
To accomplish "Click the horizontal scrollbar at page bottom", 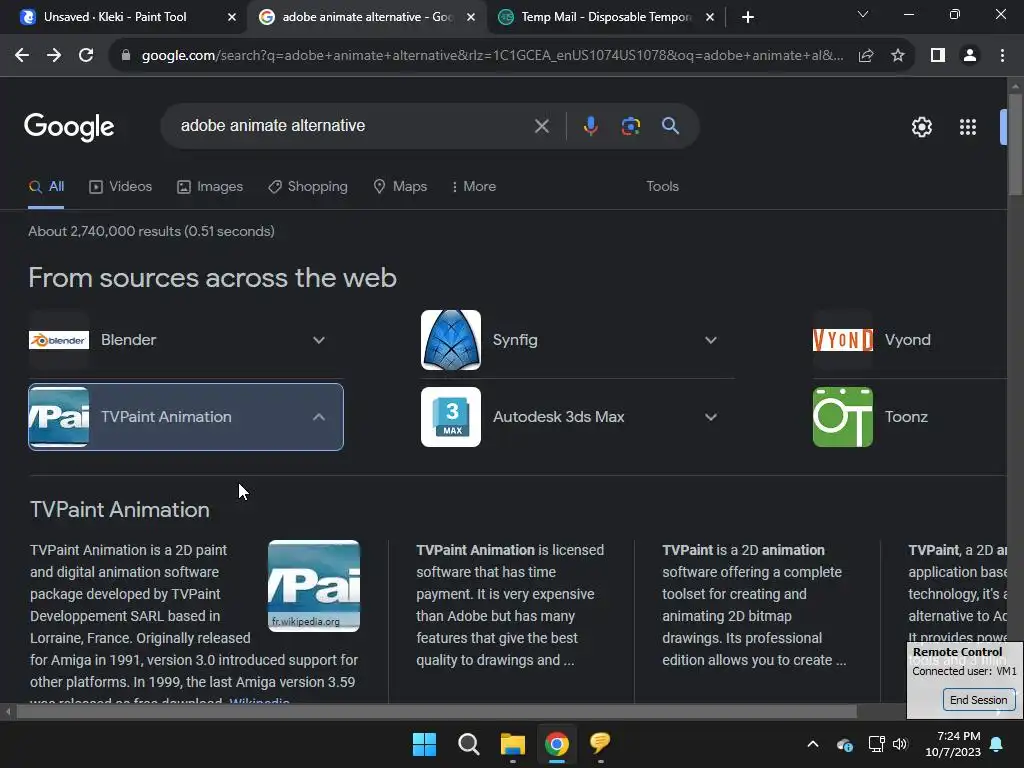I will pos(436,712).
